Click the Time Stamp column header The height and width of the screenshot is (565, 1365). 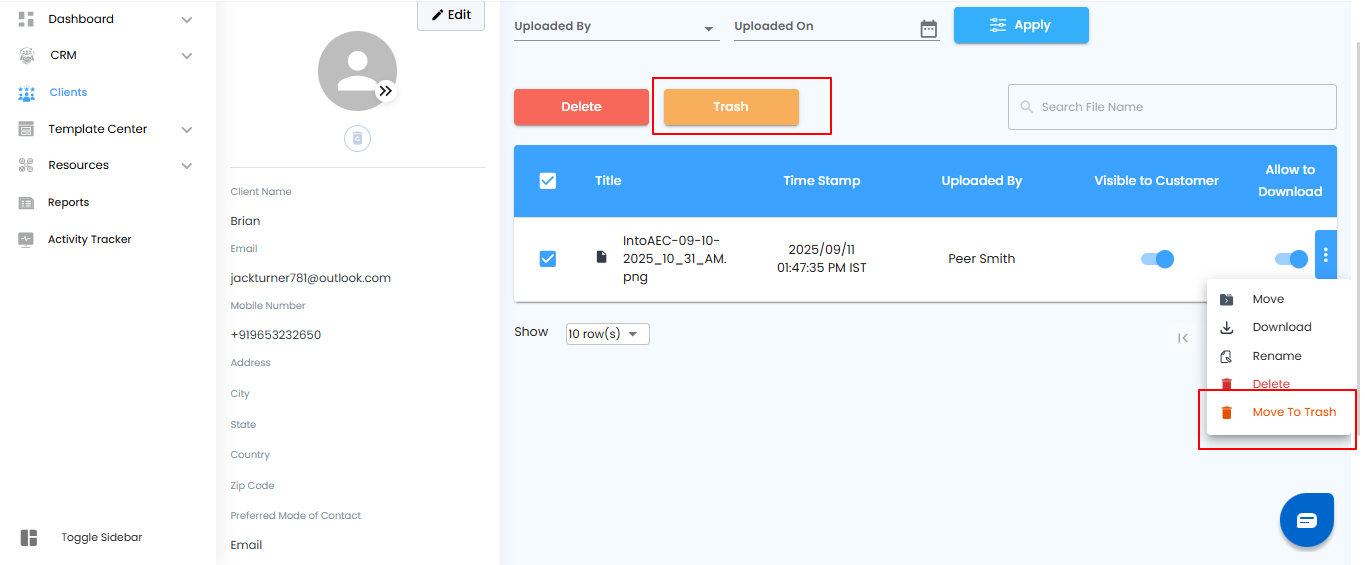pos(822,181)
